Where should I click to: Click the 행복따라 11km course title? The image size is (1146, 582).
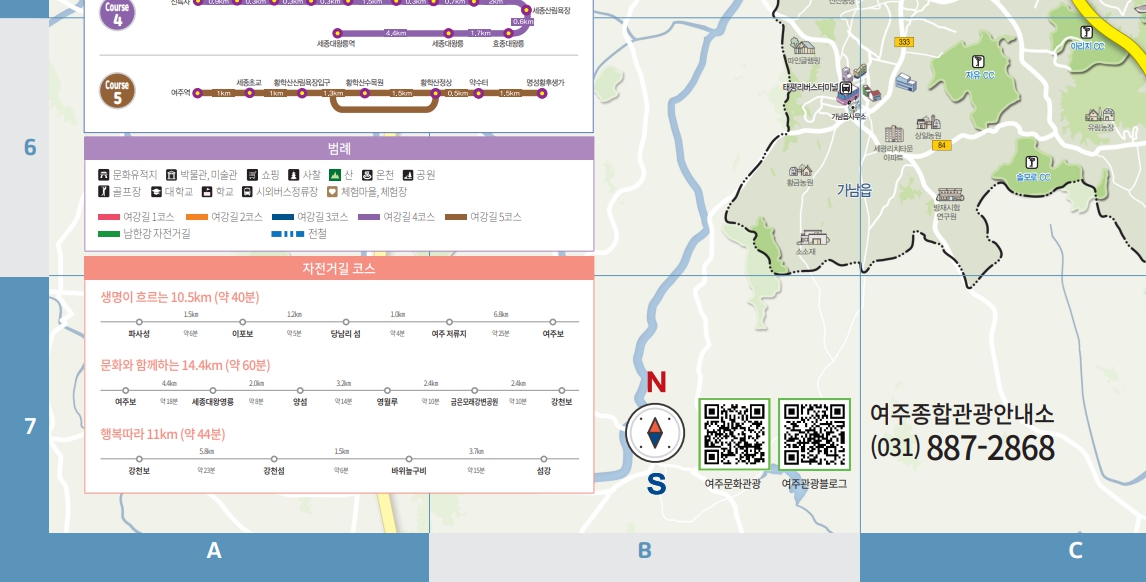pos(163,434)
